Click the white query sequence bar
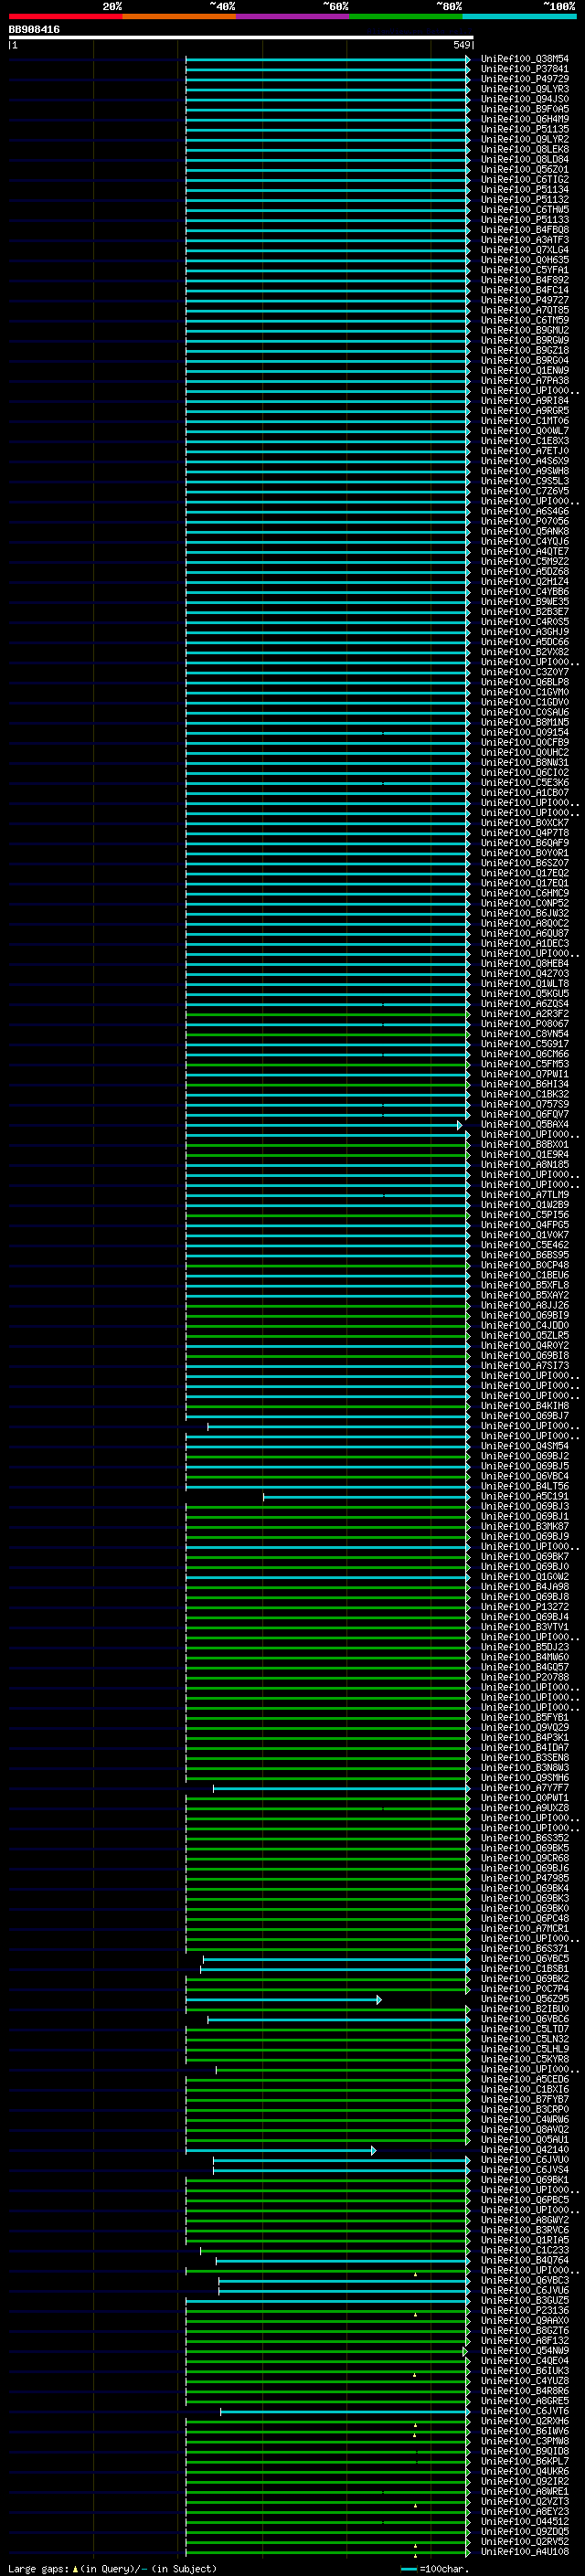 tap(241, 37)
